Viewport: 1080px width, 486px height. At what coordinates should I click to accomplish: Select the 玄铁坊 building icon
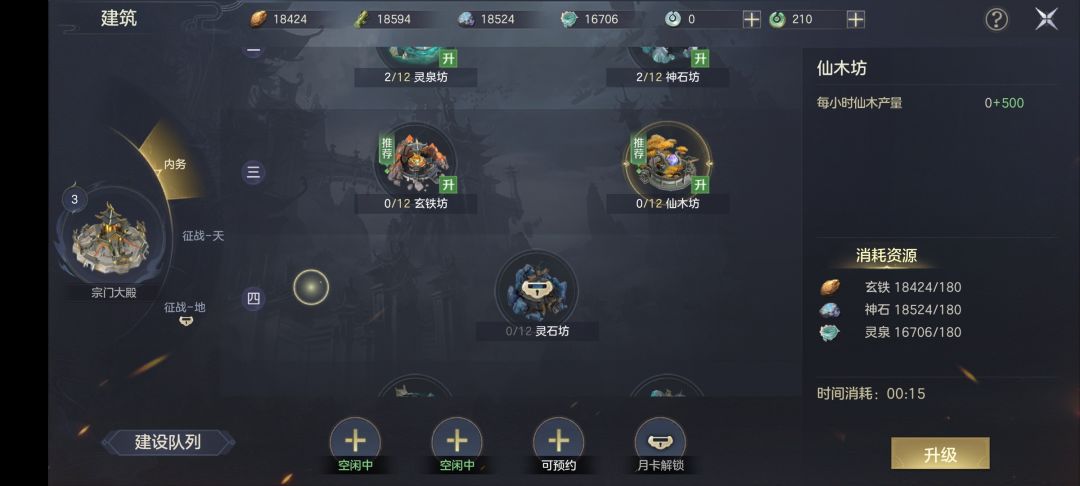[x=416, y=160]
